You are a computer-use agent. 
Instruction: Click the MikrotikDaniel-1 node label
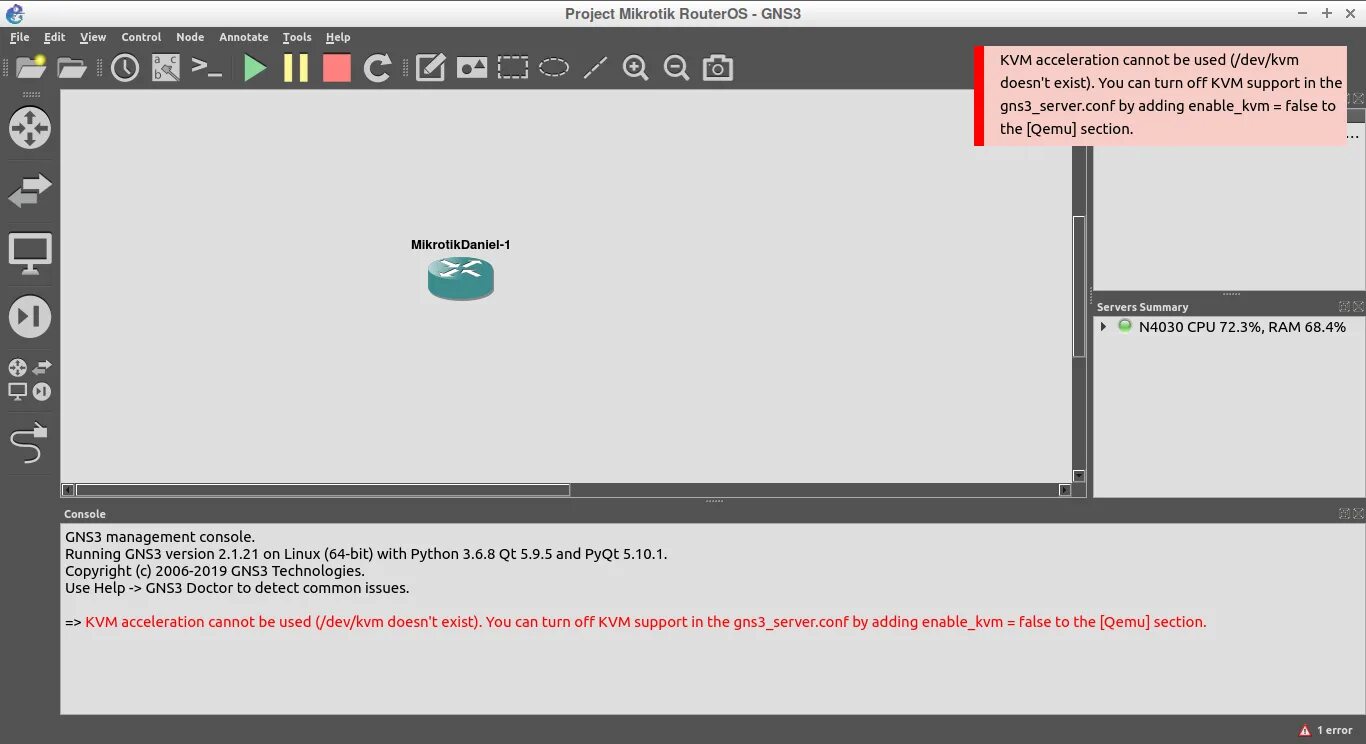(461, 245)
